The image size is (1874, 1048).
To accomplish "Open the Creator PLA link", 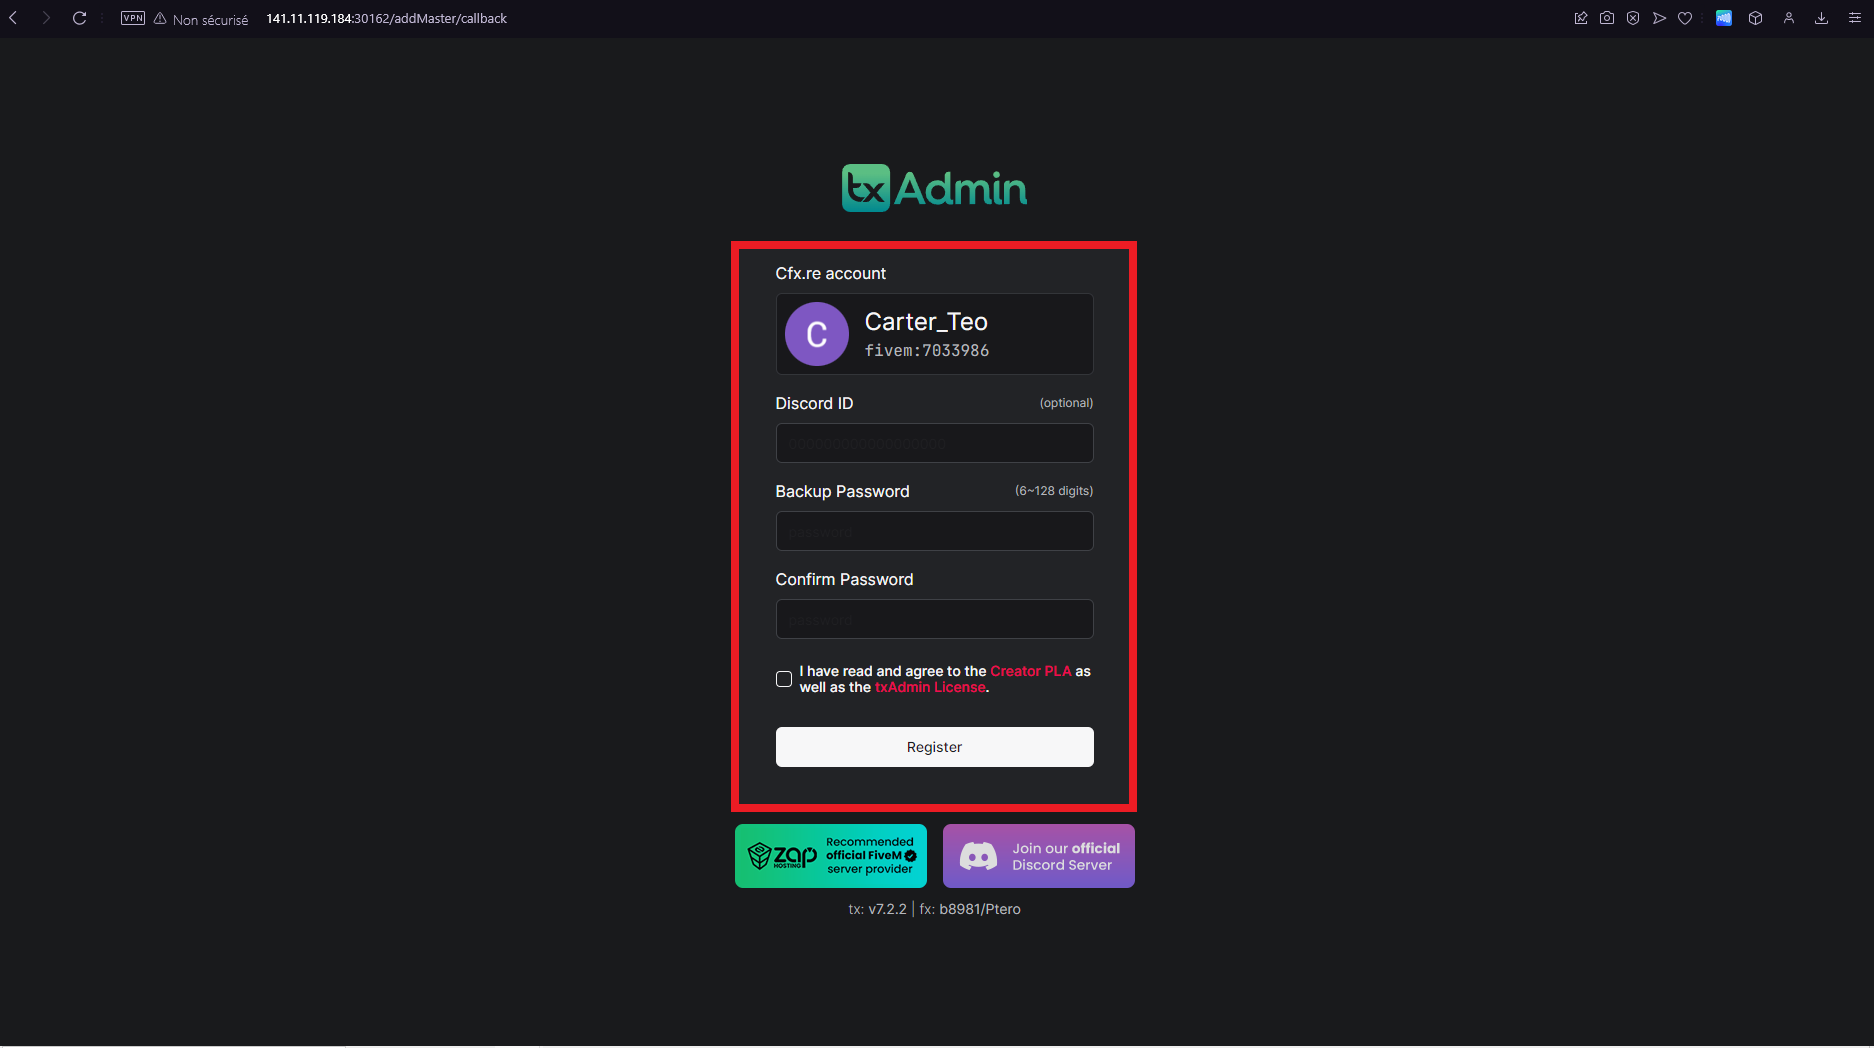I will (x=1030, y=671).
